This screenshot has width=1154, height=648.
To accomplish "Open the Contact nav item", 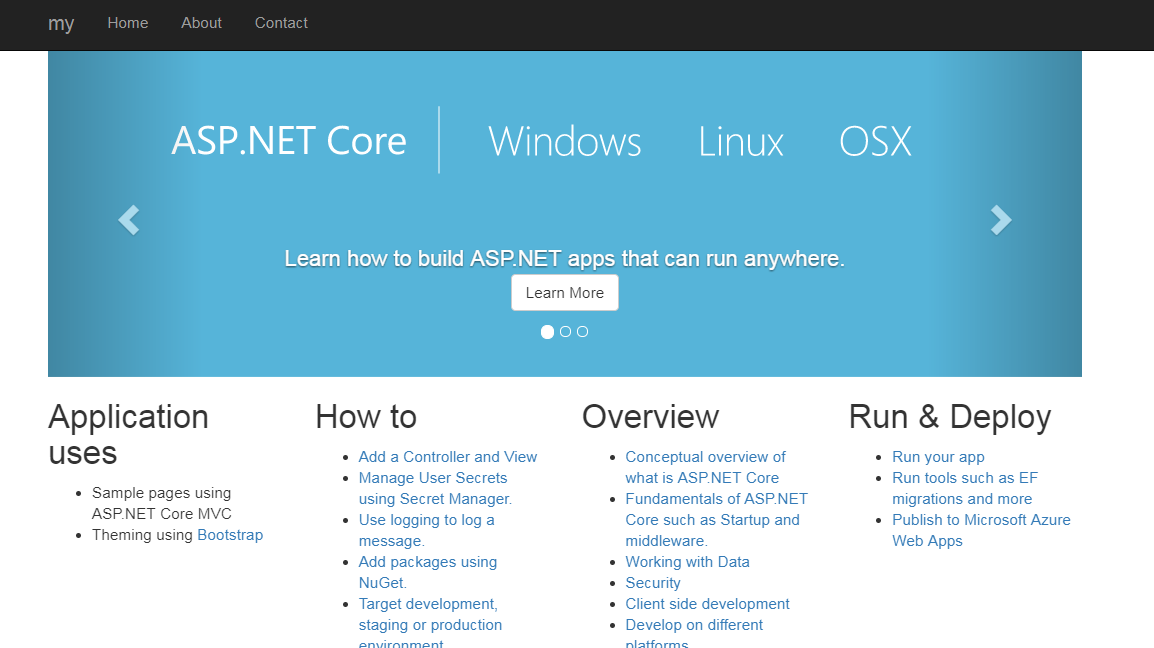I will (281, 23).
